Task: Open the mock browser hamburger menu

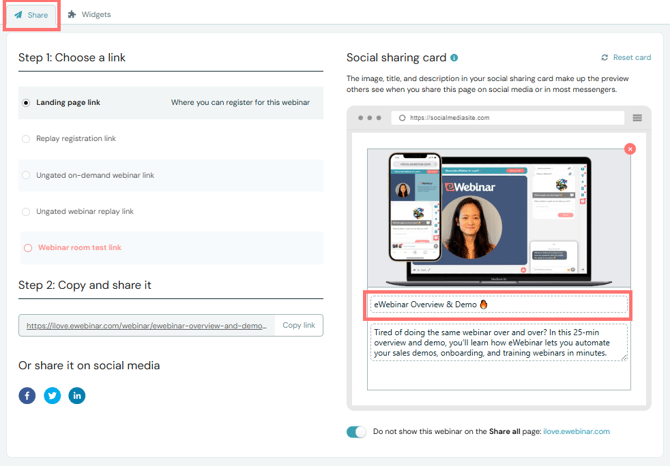Action: [637, 118]
